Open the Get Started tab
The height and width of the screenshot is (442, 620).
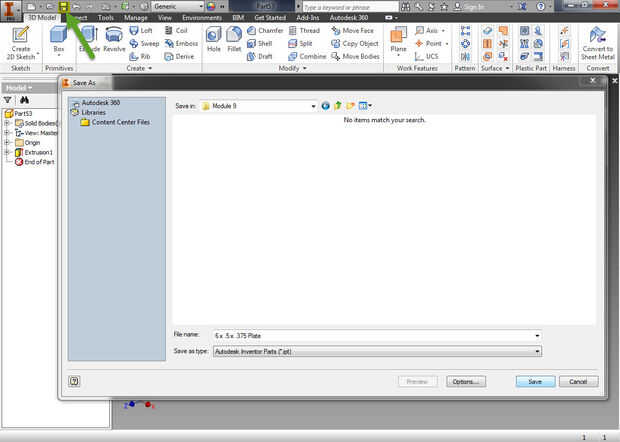(270, 18)
